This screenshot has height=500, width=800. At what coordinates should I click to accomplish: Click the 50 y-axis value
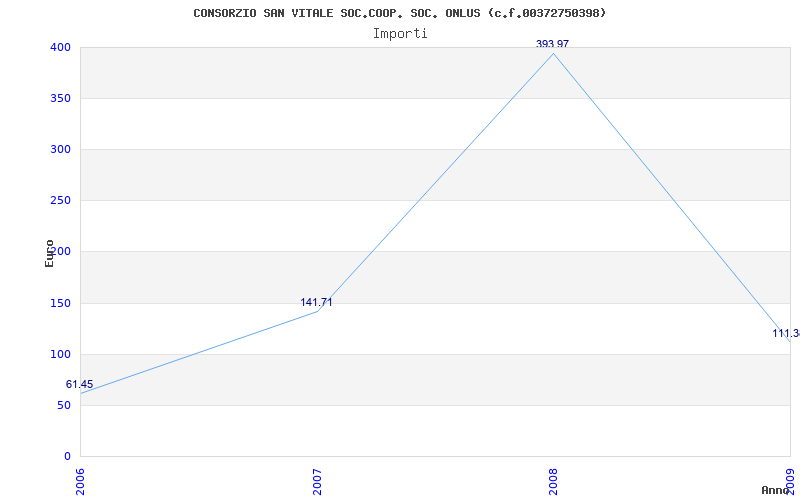63,406
